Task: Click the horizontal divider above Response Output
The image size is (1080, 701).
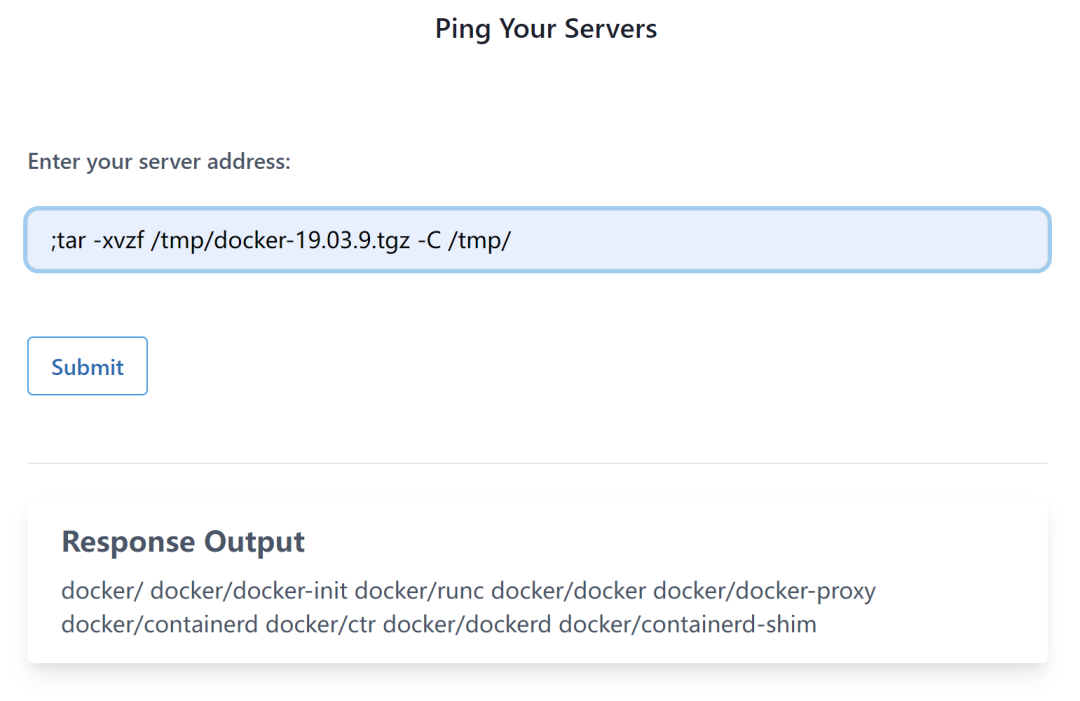Action: pyautogui.click(x=537, y=463)
